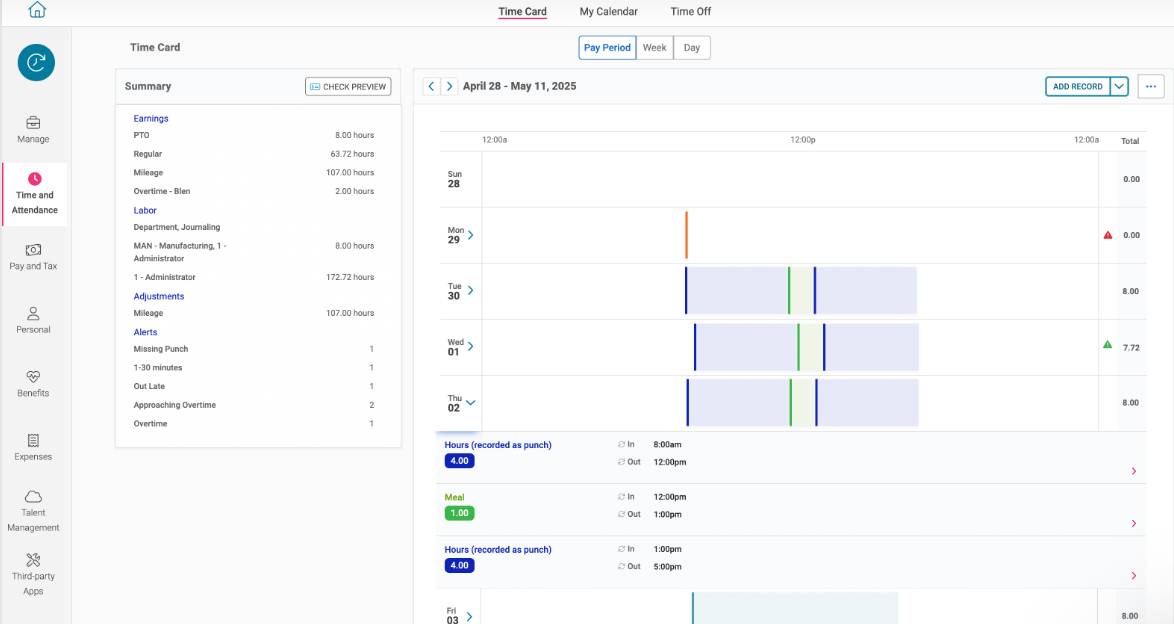The image size is (1174, 624).
Task: Open the Benefits heart icon
Action: [x=33, y=377]
